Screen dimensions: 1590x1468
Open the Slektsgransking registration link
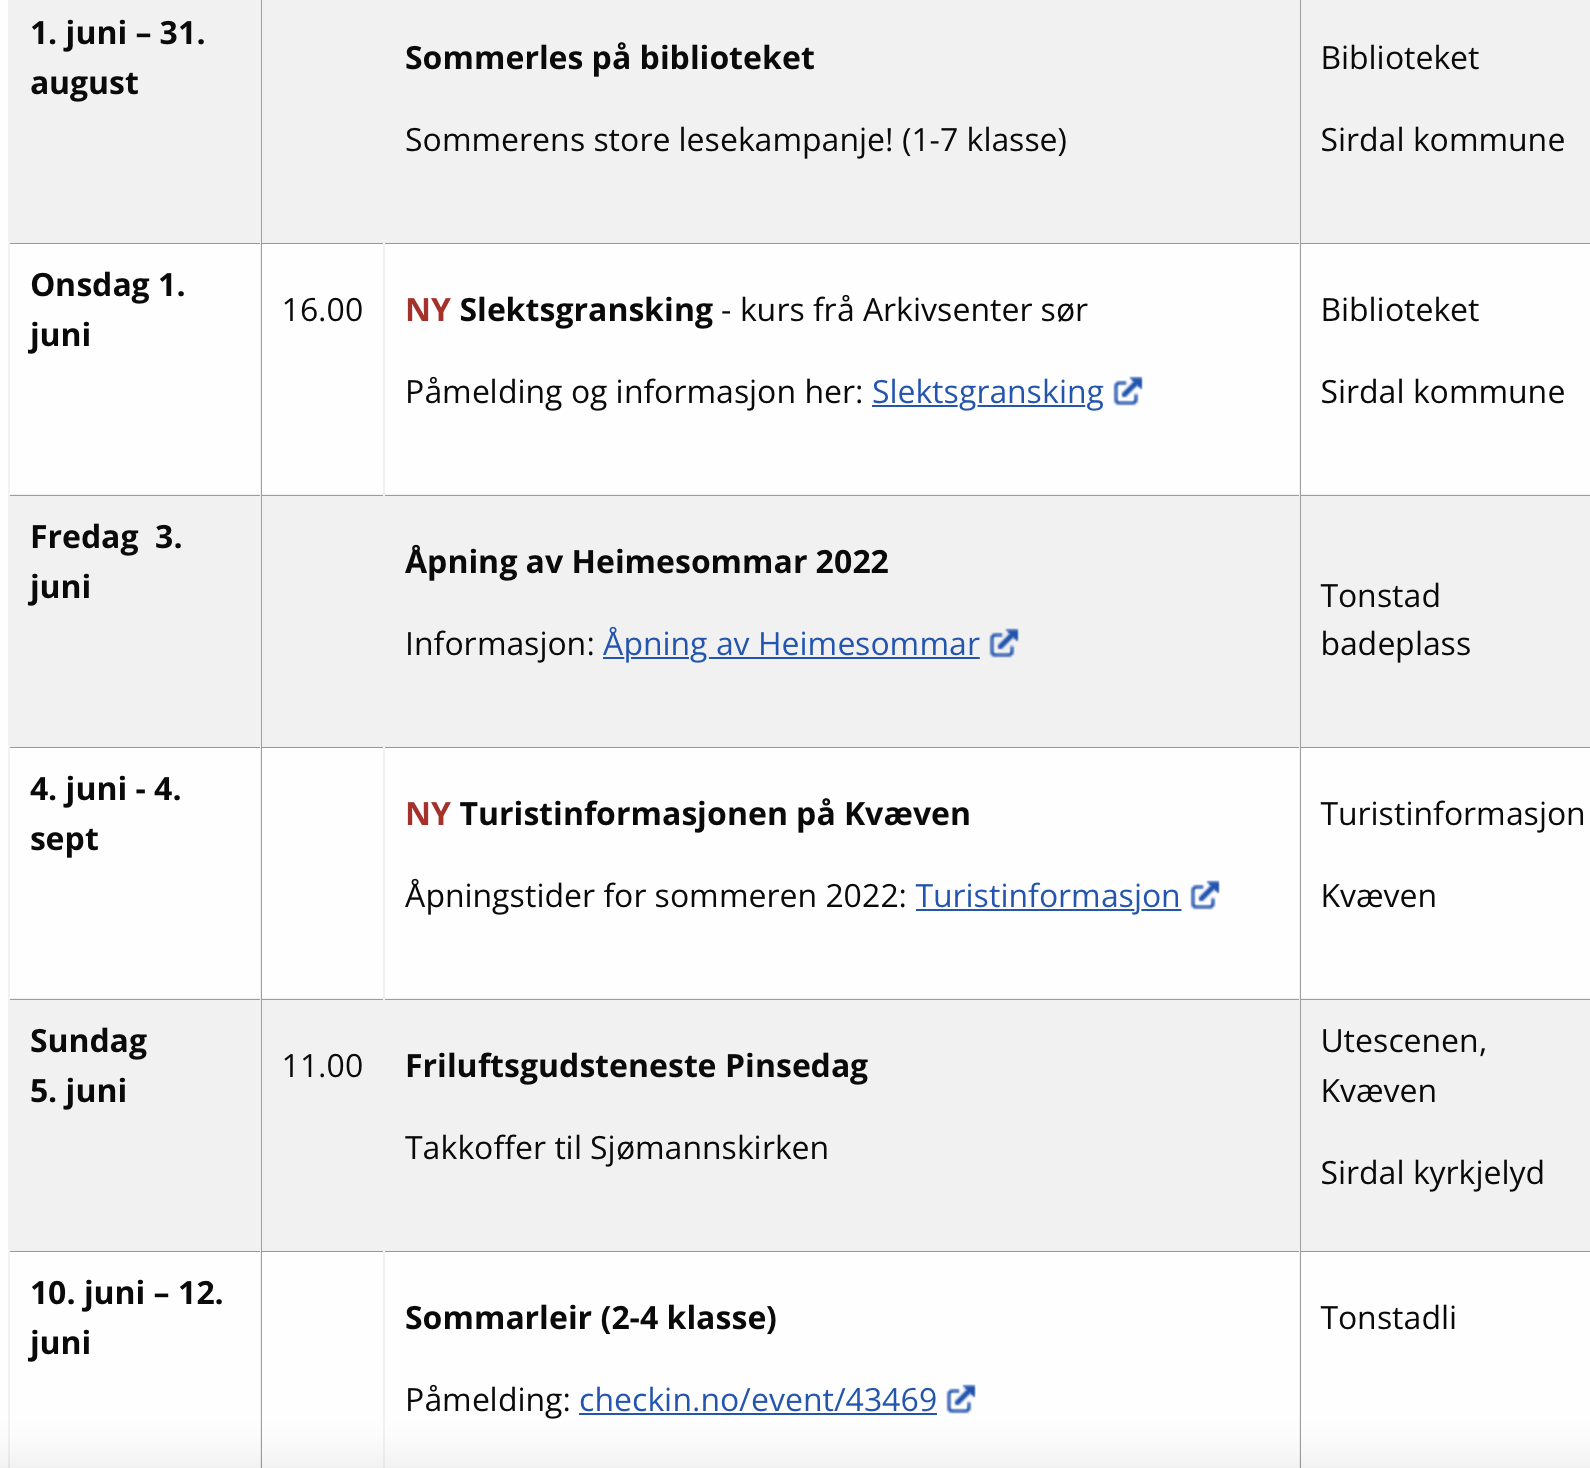pos(987,392)
